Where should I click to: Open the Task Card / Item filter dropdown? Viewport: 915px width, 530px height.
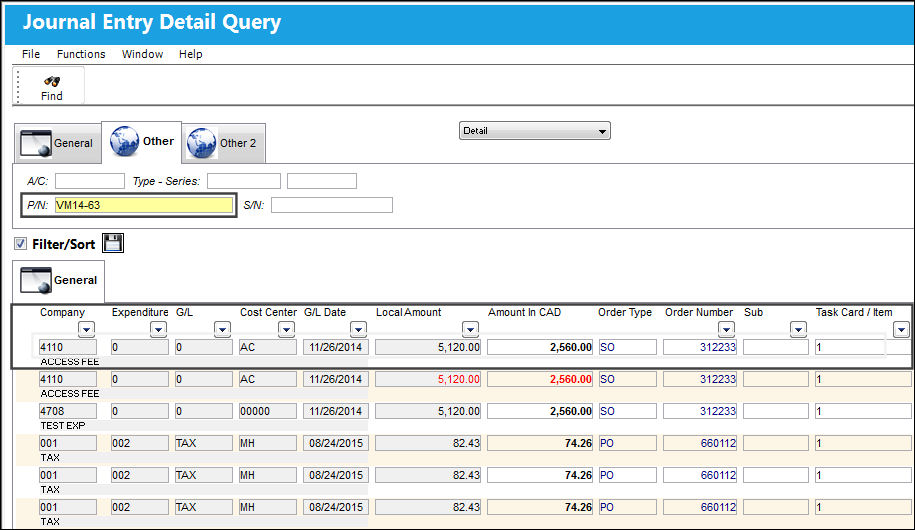tap(901, 330)
